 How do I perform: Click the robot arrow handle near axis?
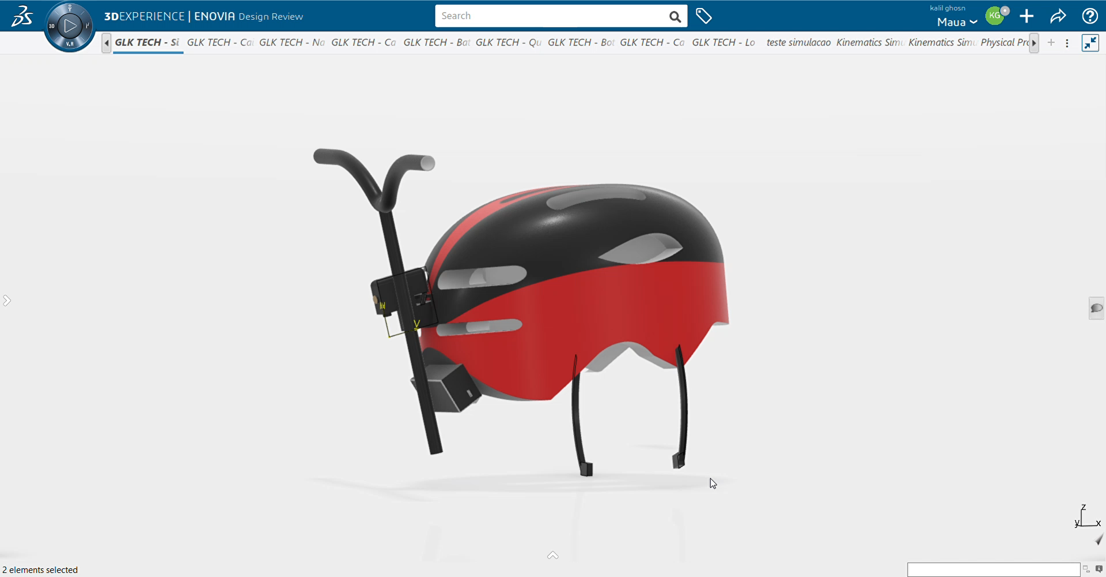click(1099, 540)
